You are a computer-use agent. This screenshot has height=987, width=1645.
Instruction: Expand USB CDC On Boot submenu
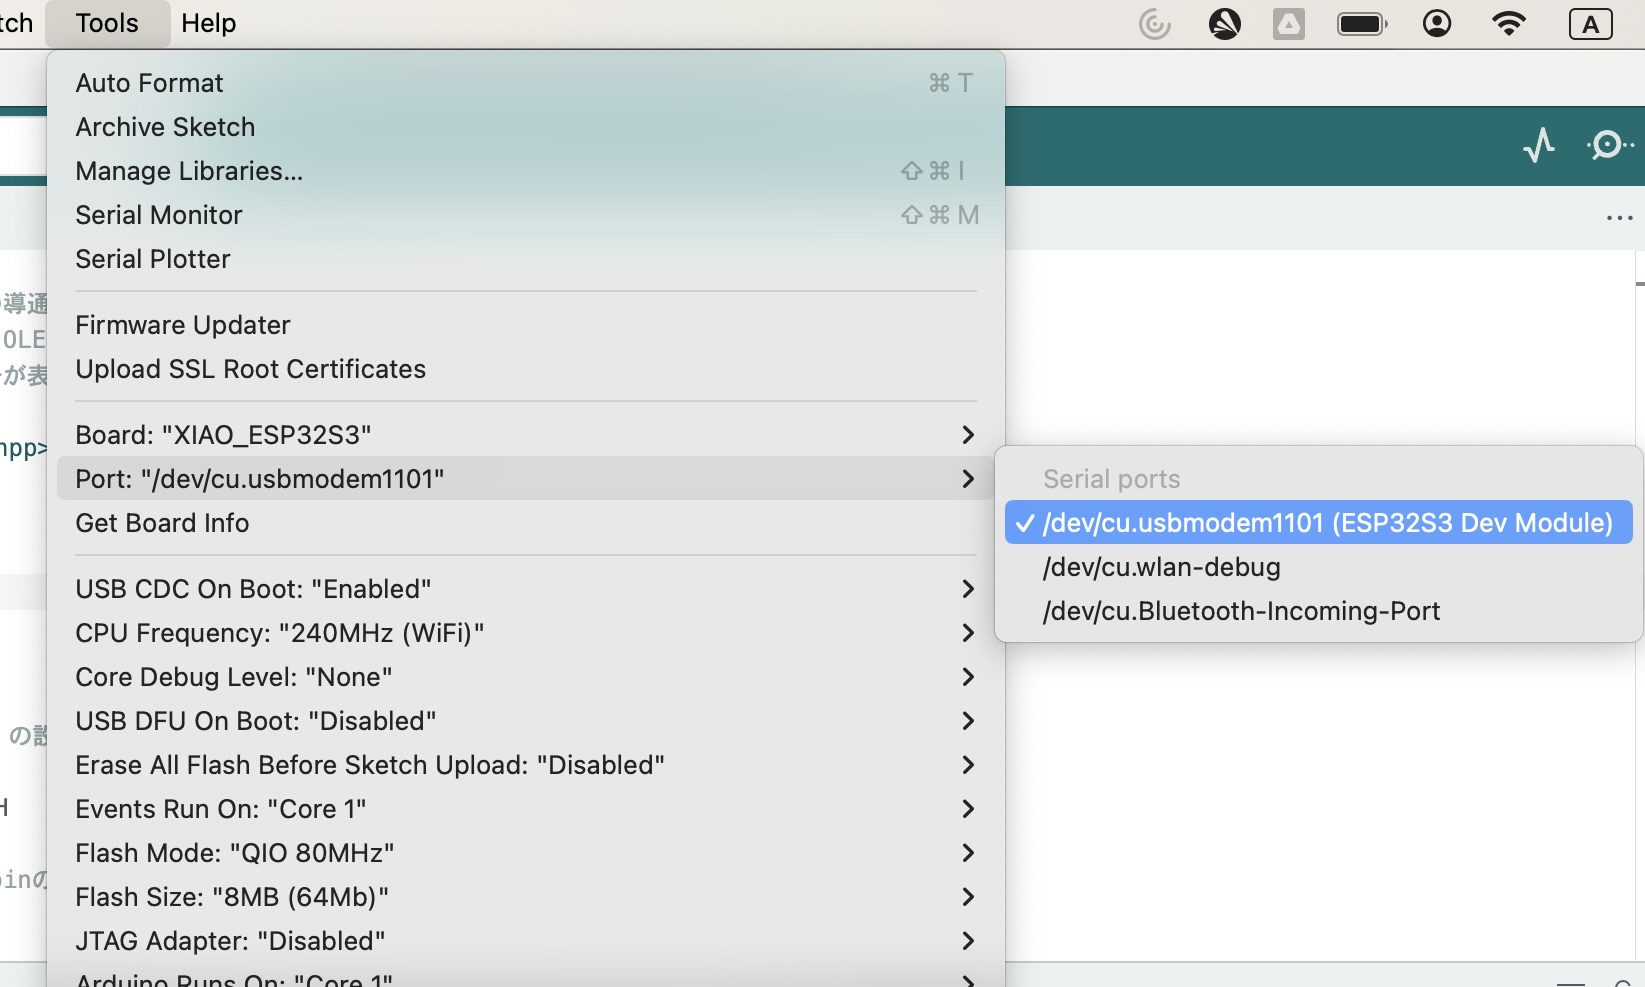point(526,589)
